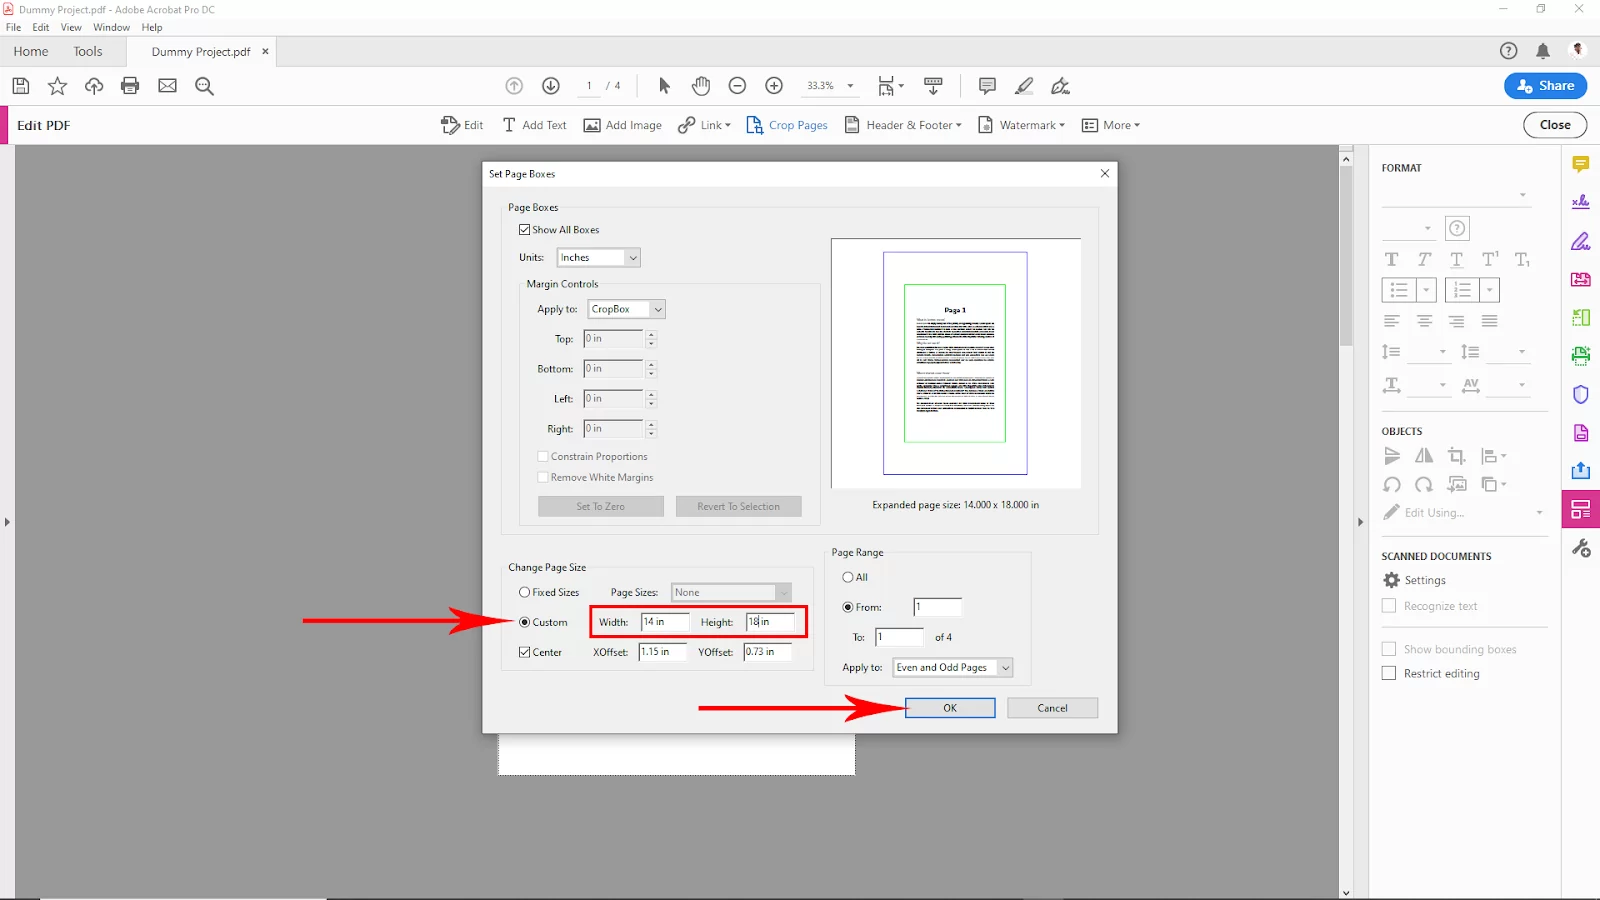Click Crop object icon in Objects
This screenshot has width=1600, height=900.
1457,456
